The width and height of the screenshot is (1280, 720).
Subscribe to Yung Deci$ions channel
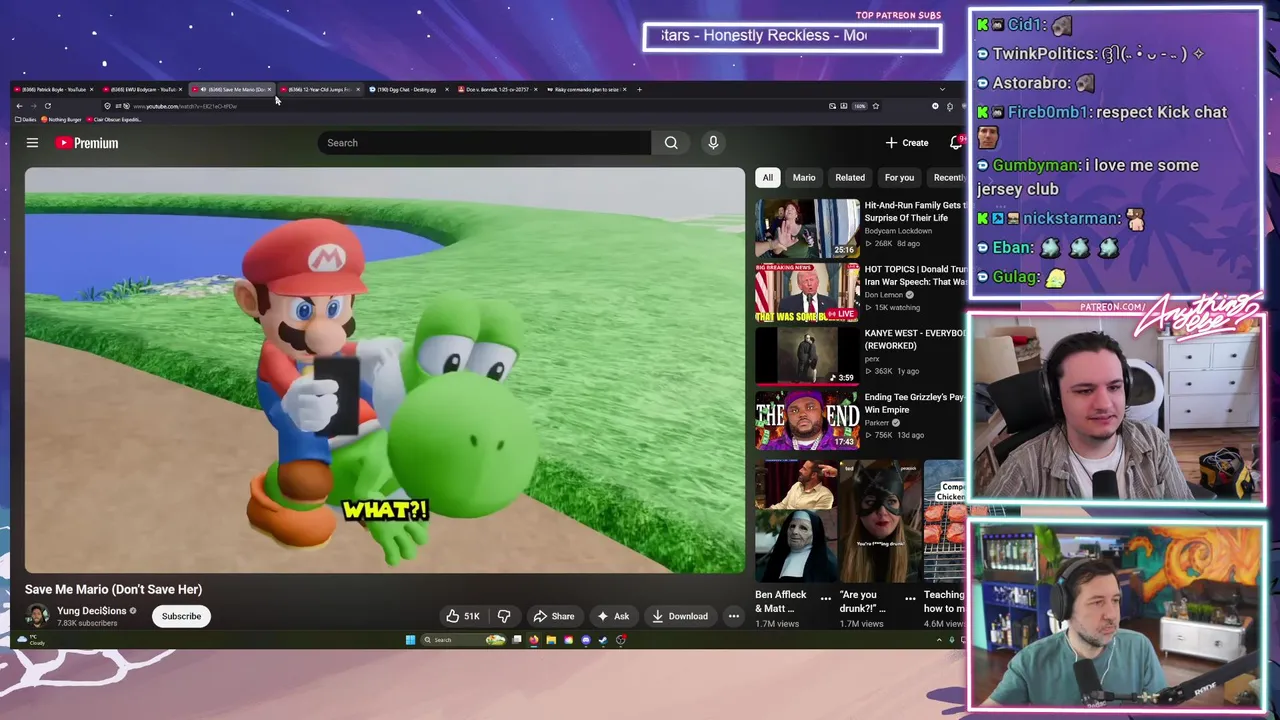(x=181, y=616)
